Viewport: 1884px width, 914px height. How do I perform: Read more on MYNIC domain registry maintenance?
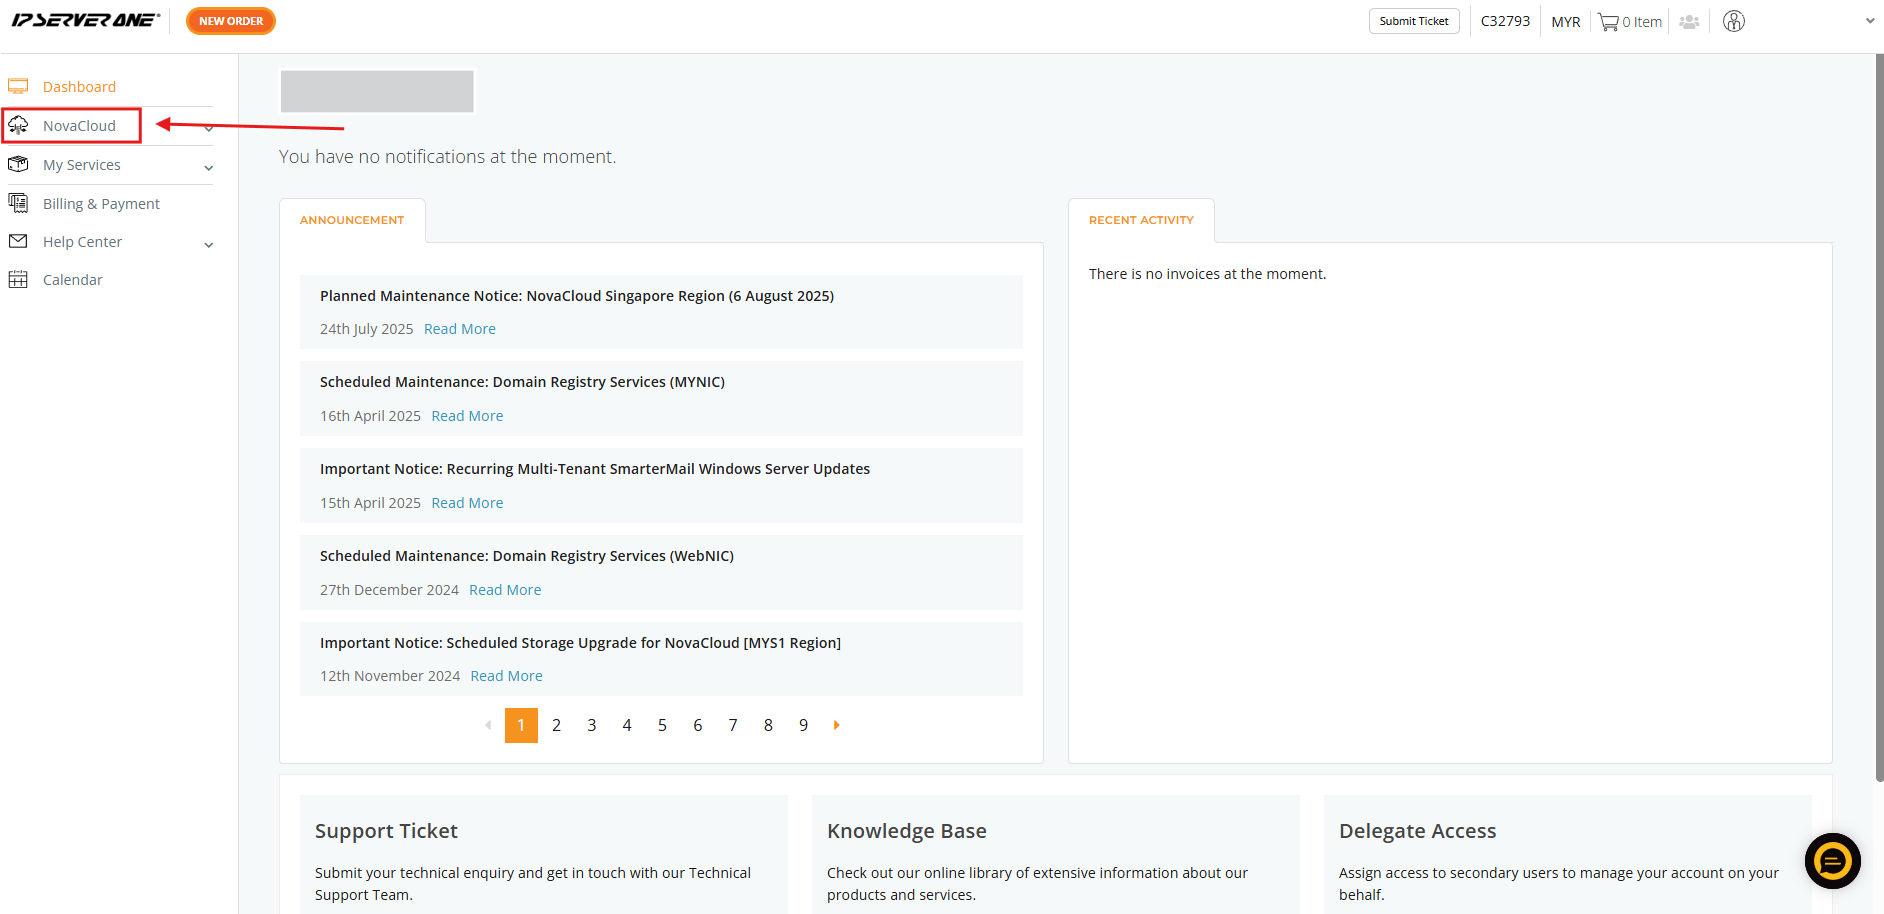[x=467, y=416]
